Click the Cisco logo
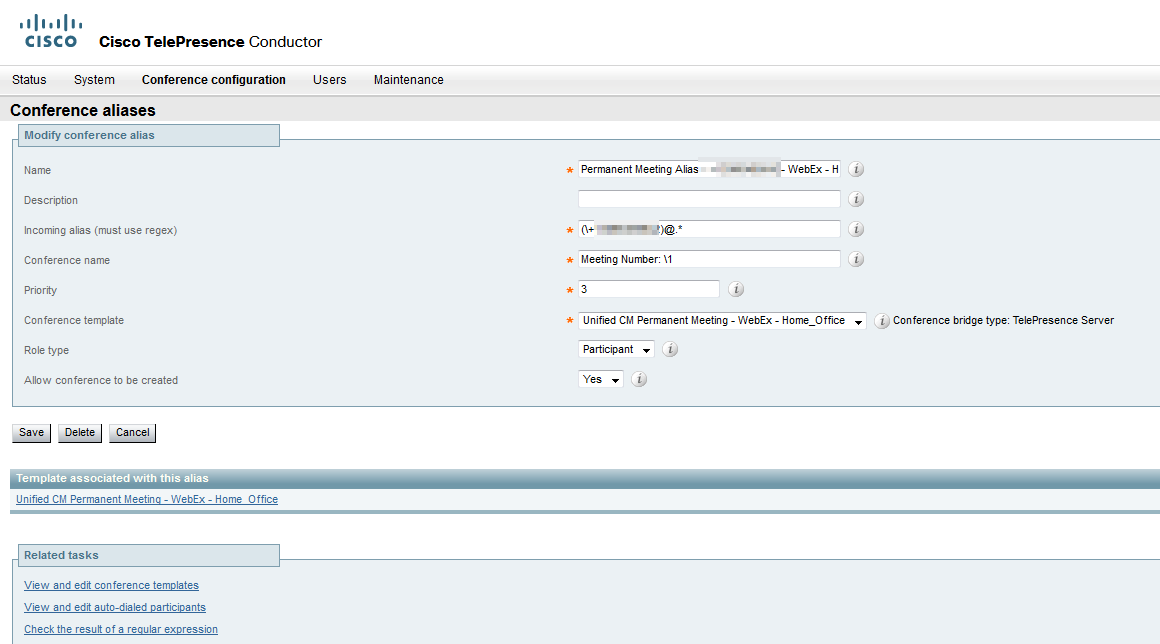 coord(51,31)
